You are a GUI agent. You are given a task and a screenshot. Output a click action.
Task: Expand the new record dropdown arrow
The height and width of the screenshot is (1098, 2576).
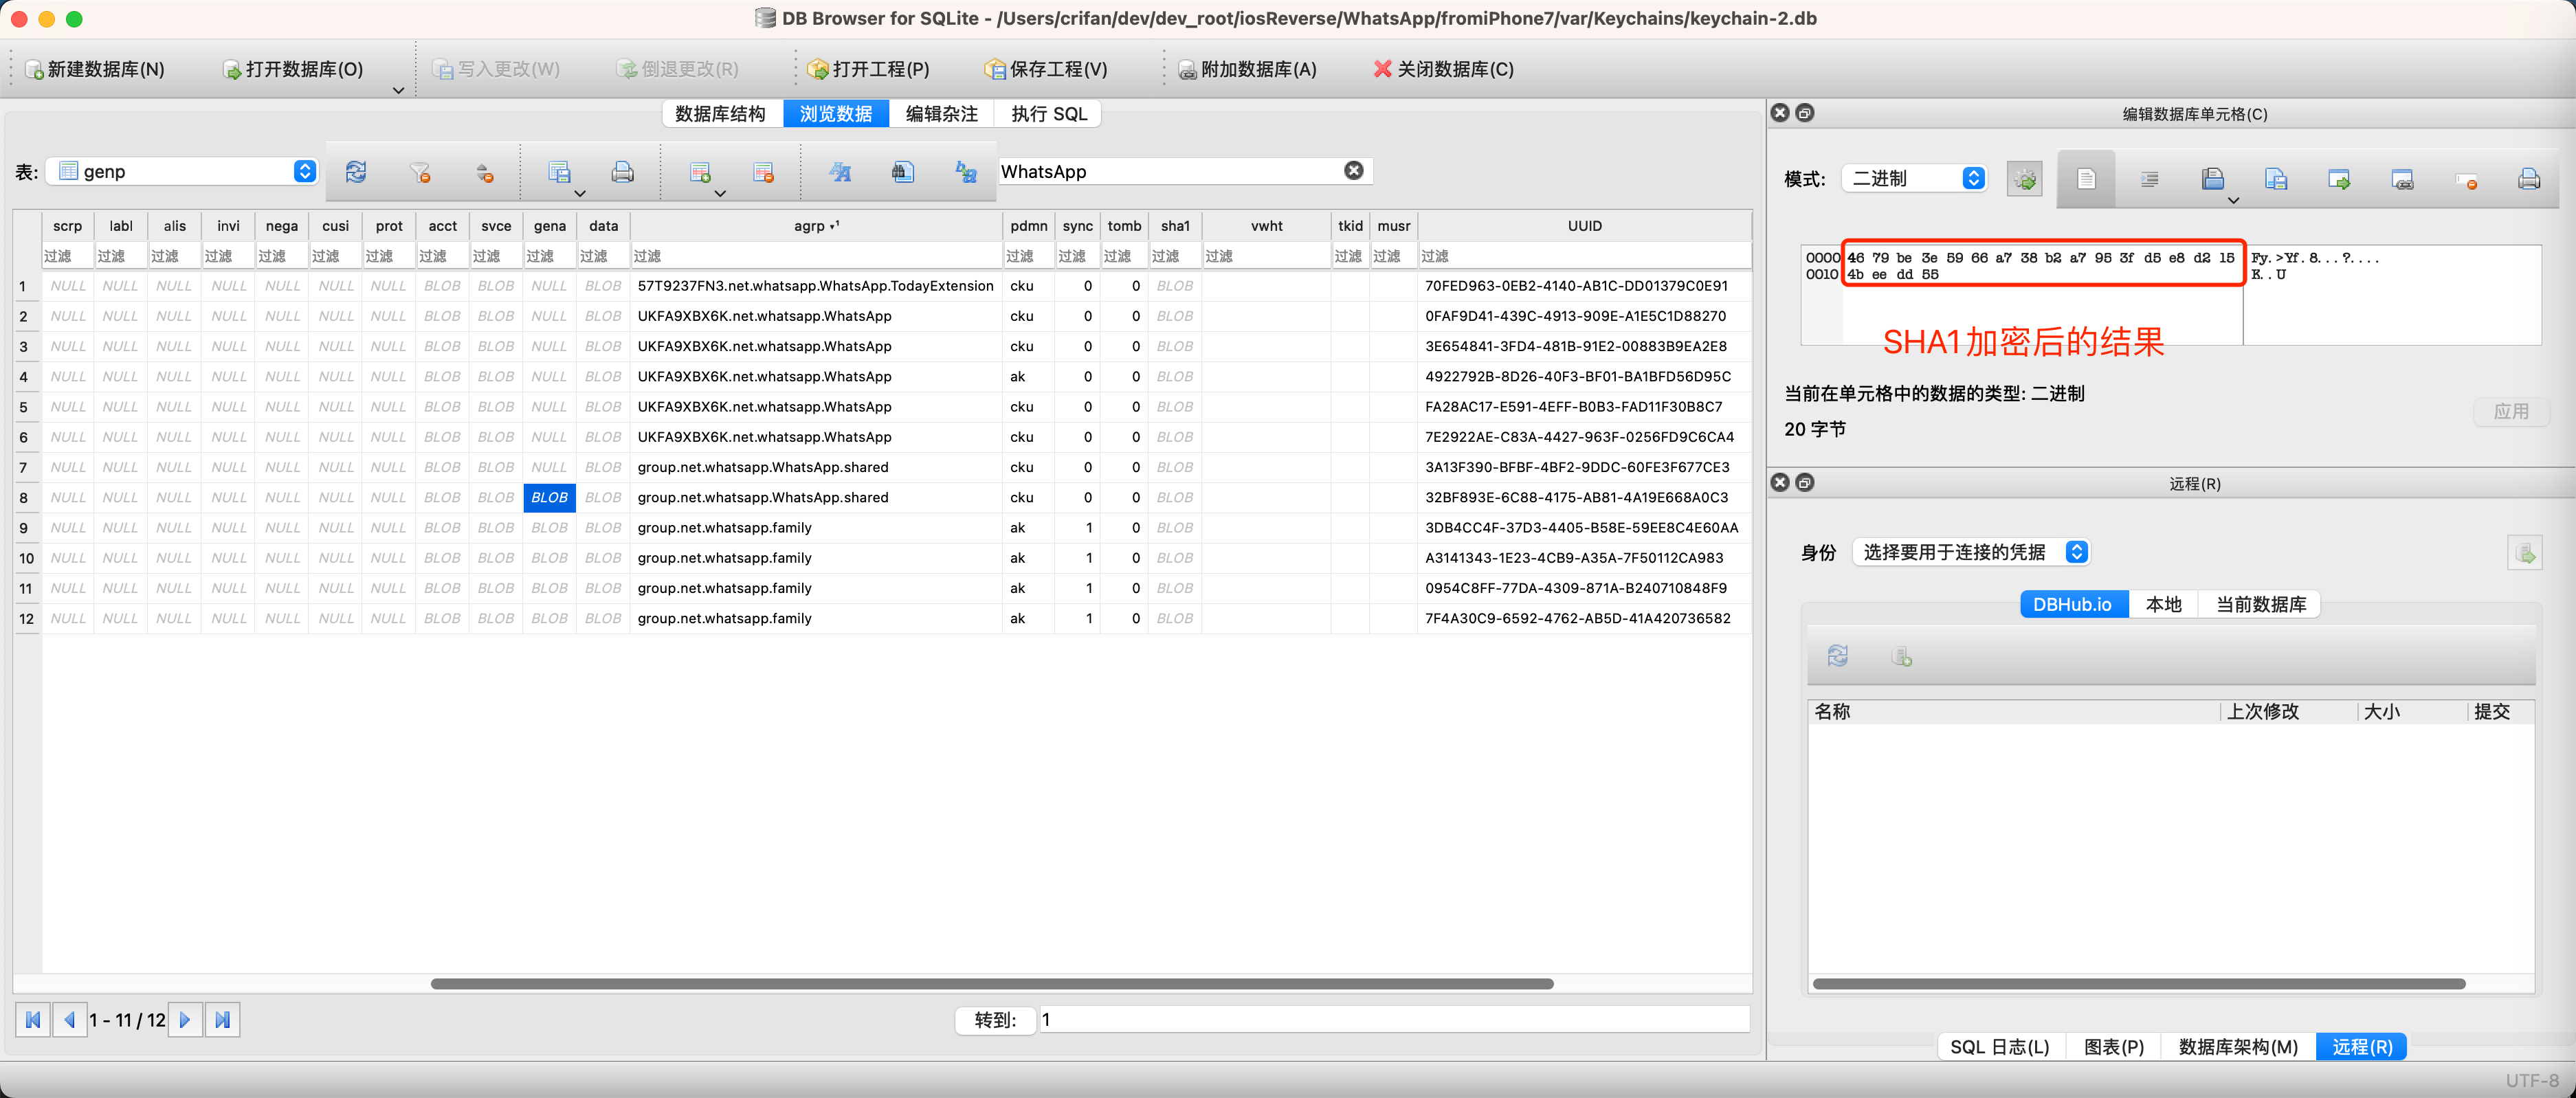(720, 194)
